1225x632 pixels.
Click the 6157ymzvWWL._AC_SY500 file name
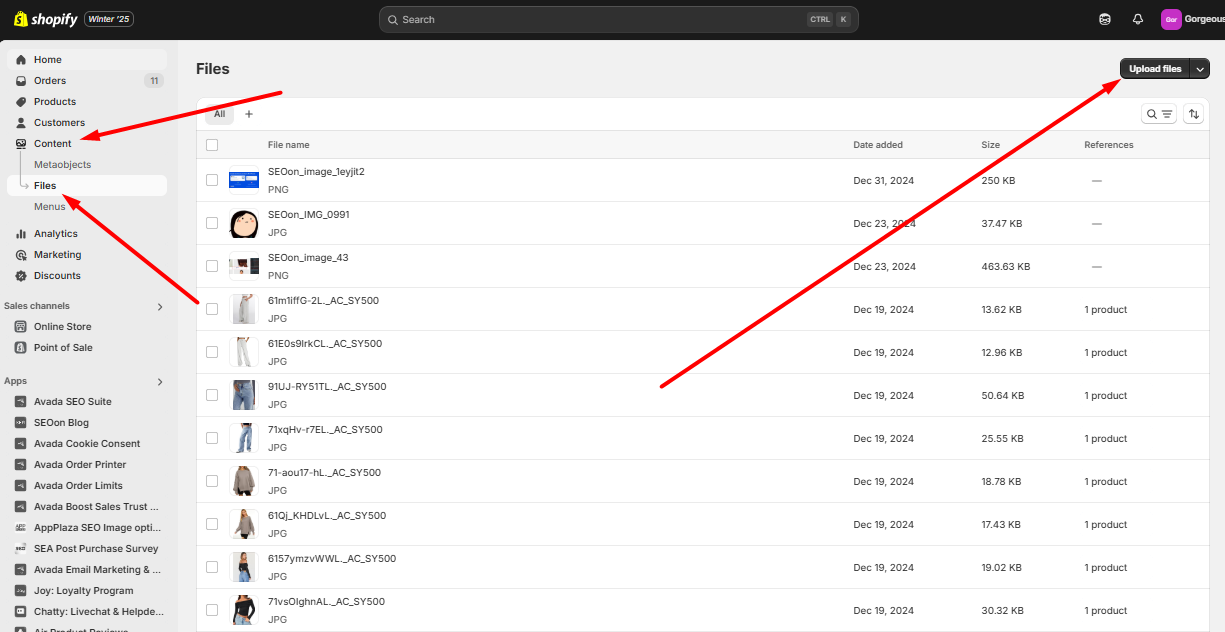click(x=332, y=559)
